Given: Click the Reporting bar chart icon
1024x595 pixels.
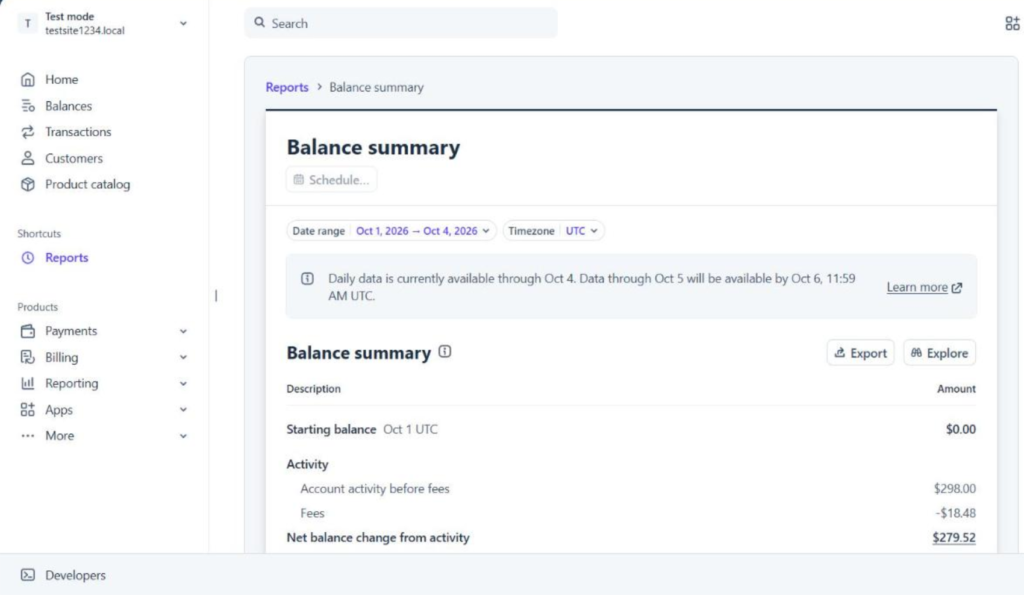Looking at the screenshot, I should (27, 383).
